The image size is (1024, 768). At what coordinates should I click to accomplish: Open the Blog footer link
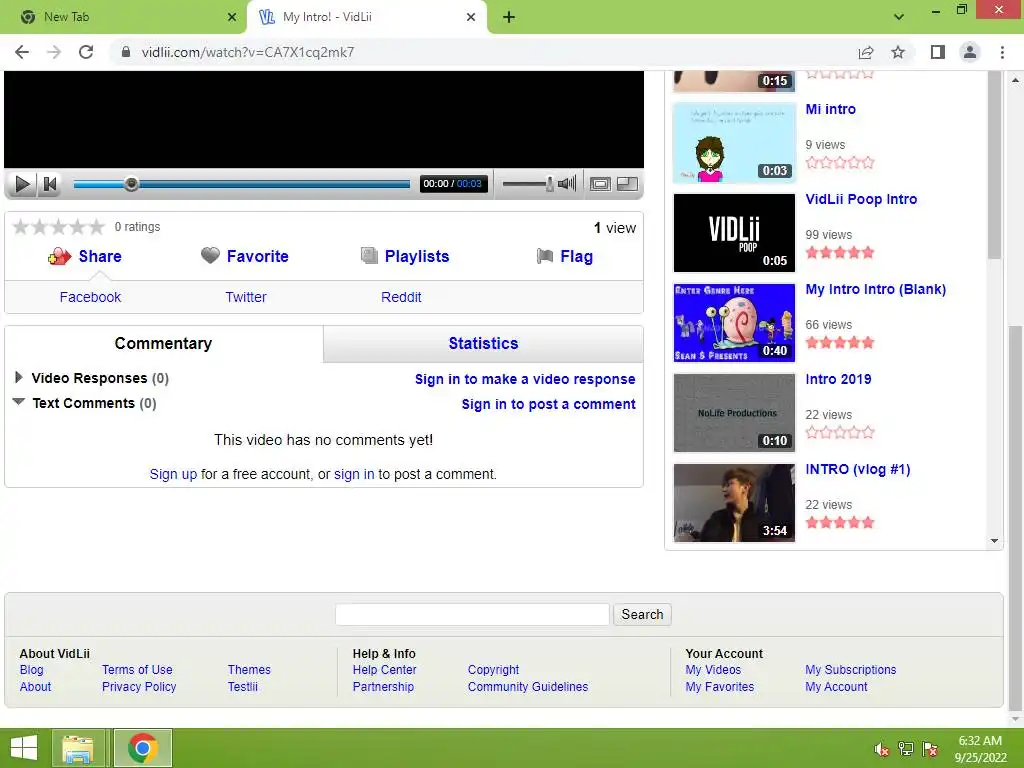[x=31, y=670]
